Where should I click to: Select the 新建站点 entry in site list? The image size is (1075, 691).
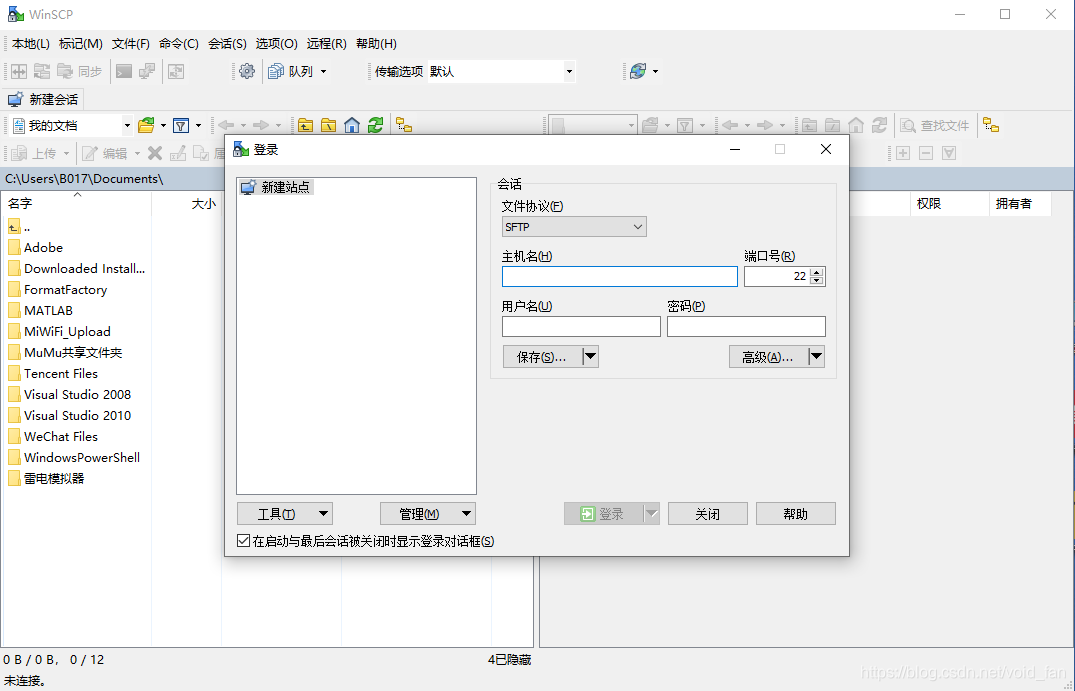click(276, 187)
